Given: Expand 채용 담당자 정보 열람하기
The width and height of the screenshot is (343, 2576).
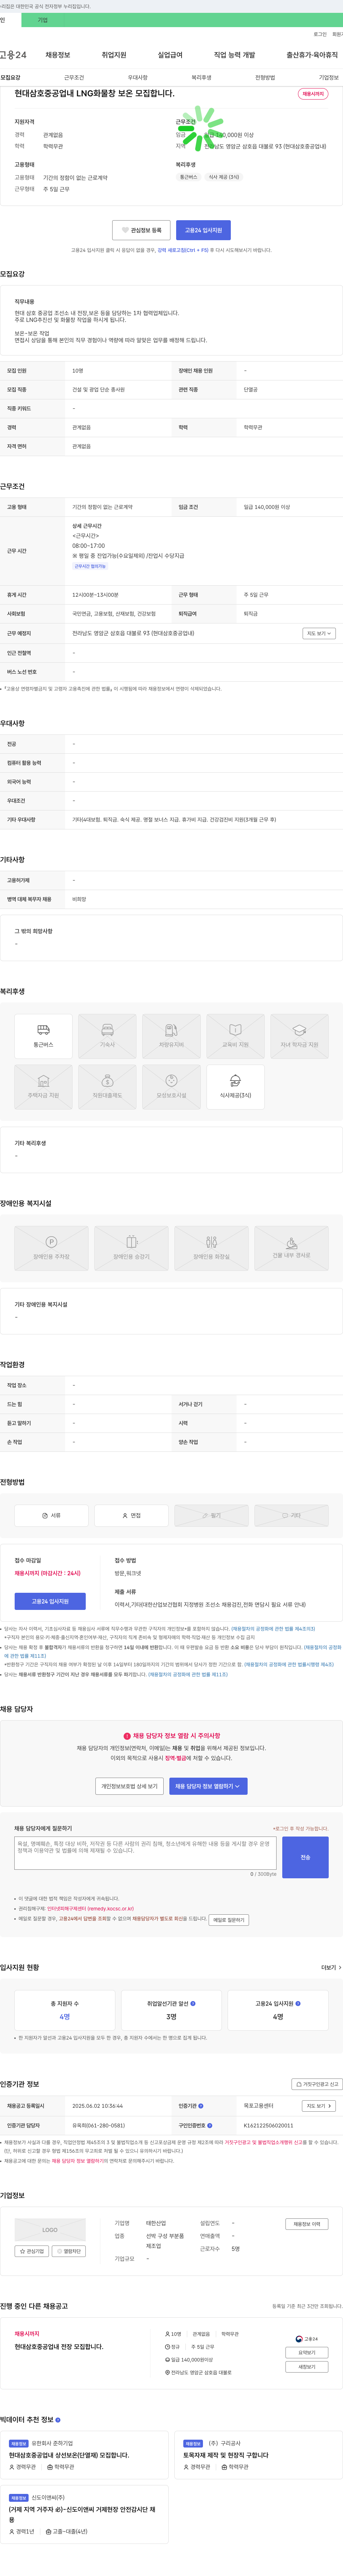Looking at the screenshot, I should [x=208, y=1786].
